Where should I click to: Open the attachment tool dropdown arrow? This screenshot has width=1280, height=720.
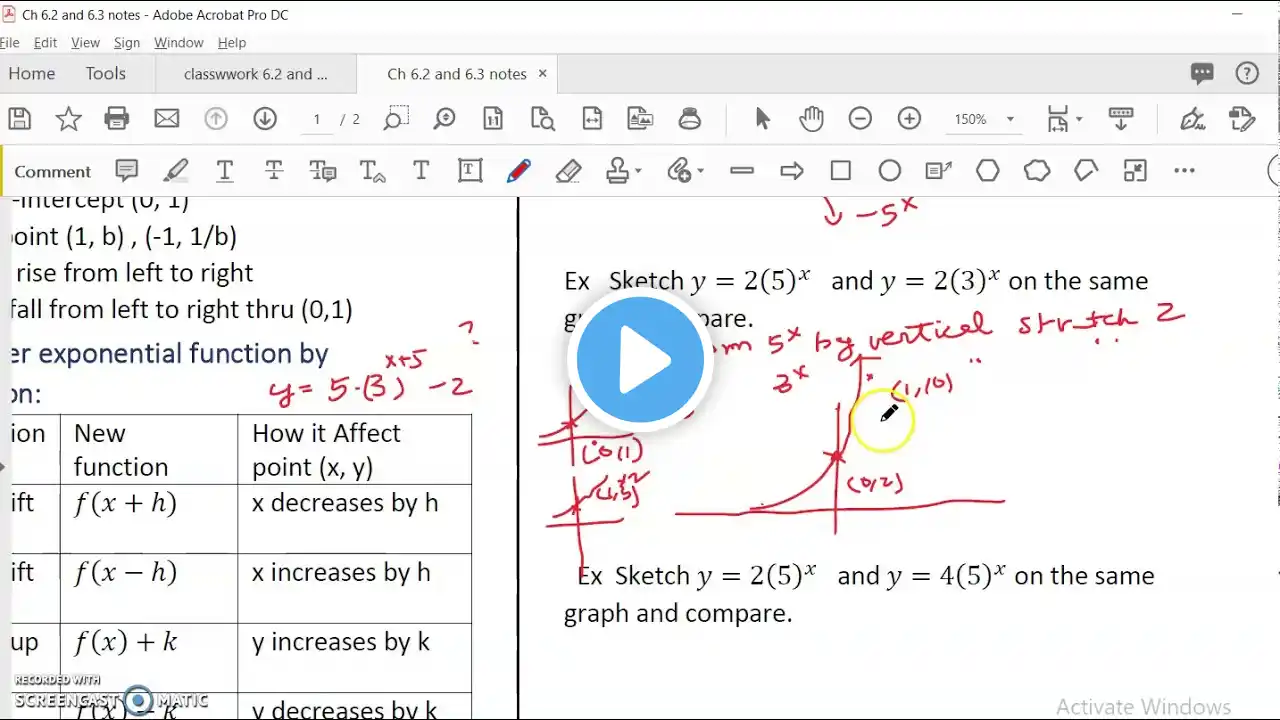tap(699, 172)
